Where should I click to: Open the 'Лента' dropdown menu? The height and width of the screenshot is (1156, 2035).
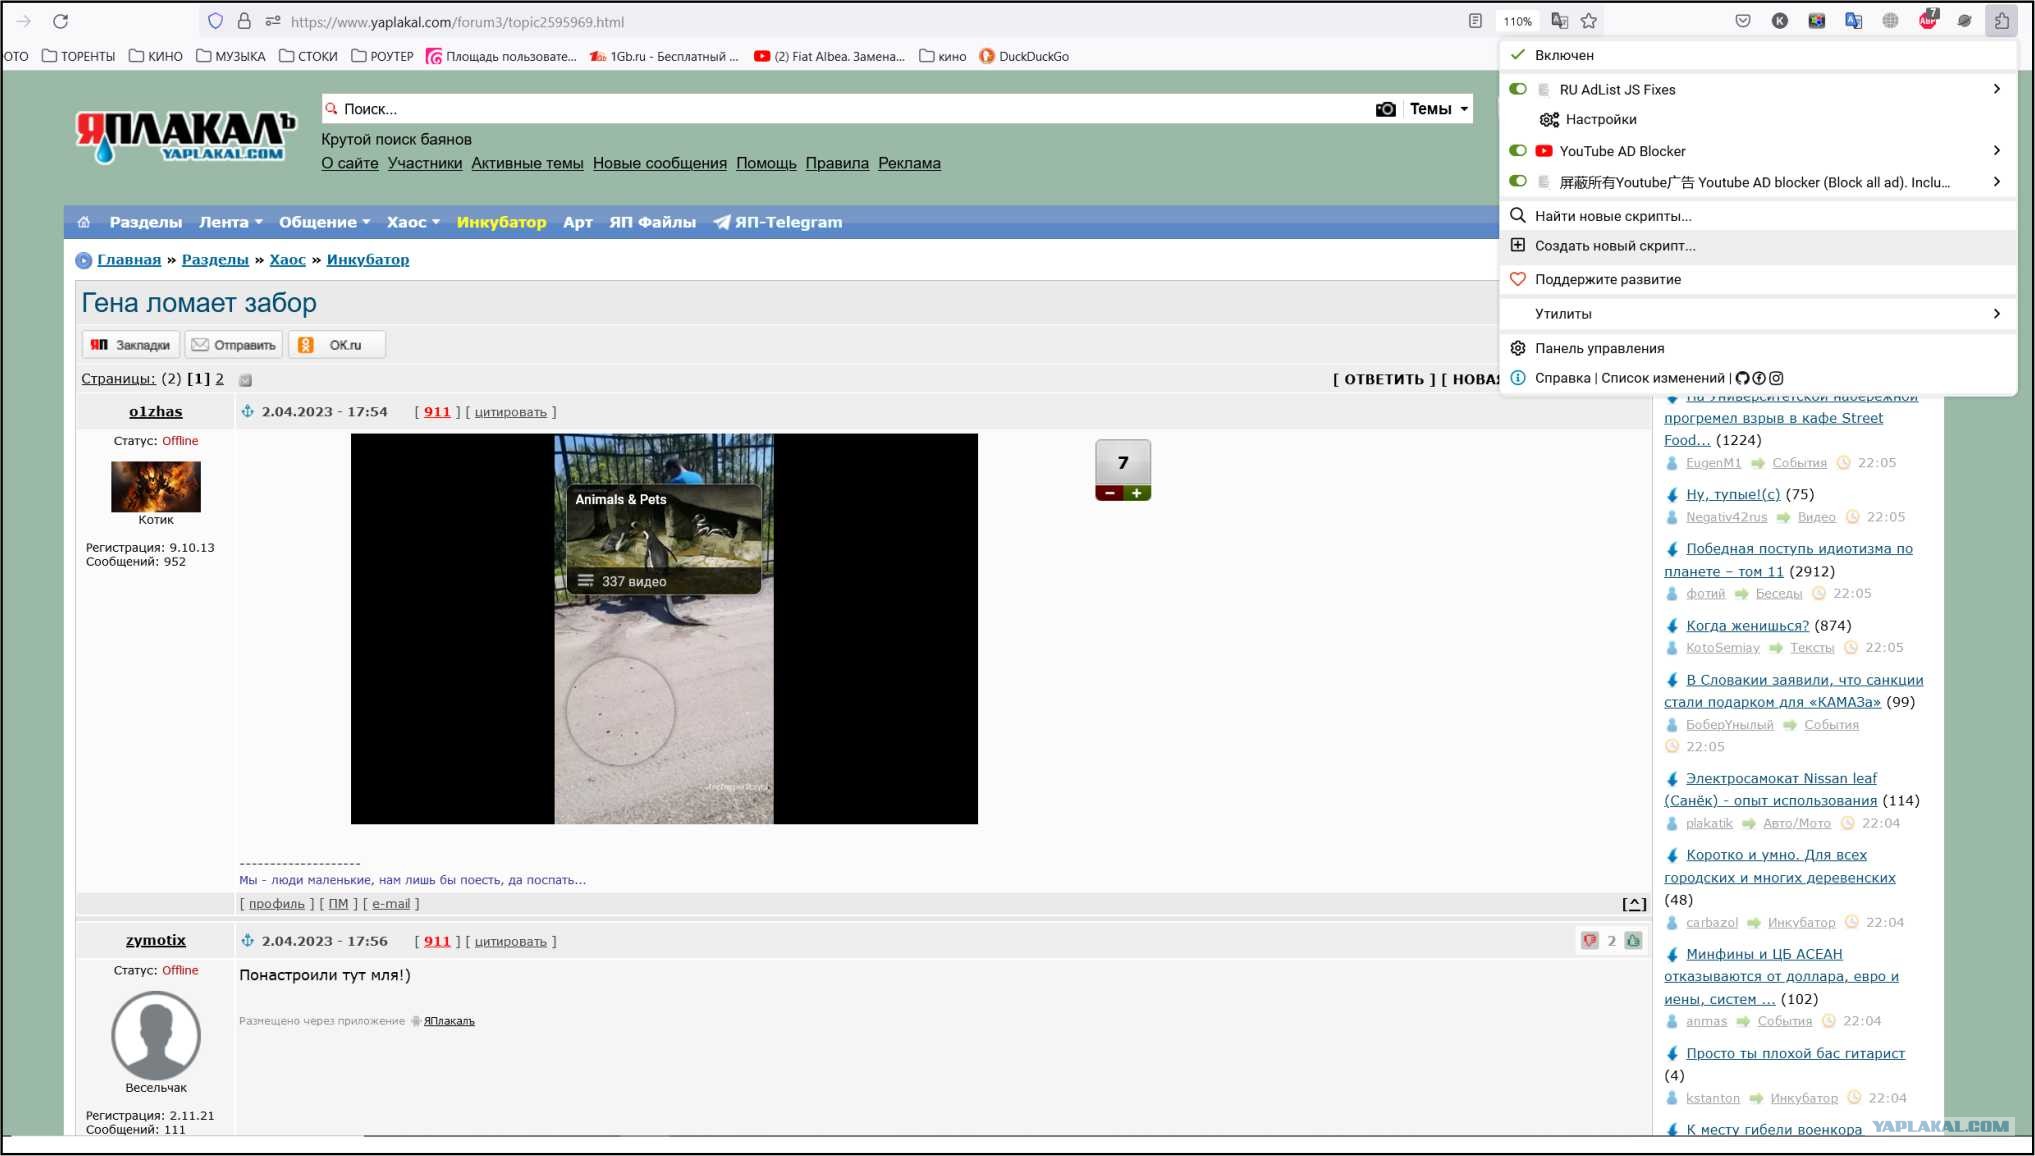230,222
